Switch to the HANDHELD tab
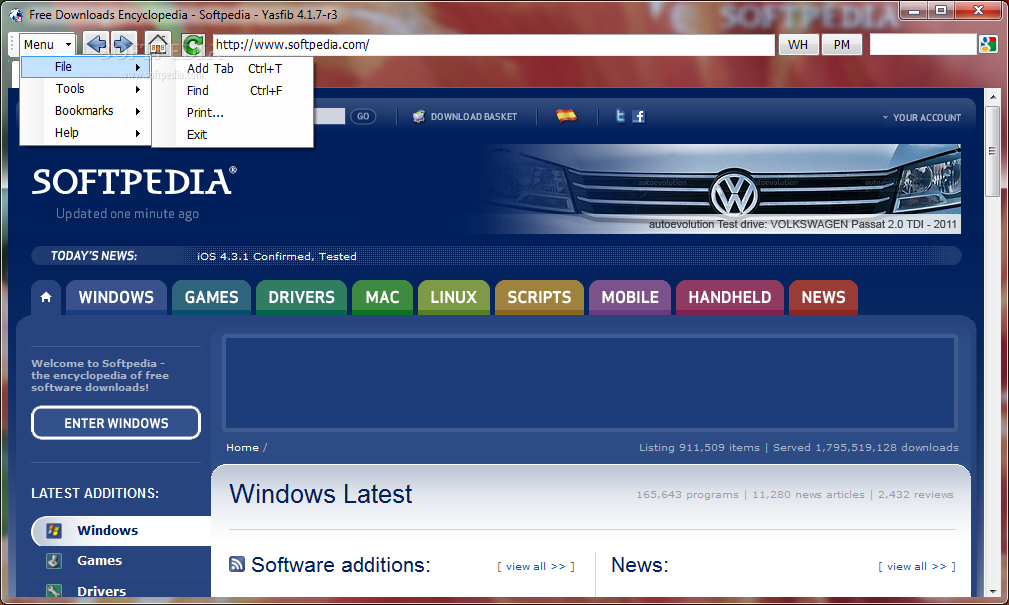Screen dimensions: 1009x605 click(x=730, y=297)
